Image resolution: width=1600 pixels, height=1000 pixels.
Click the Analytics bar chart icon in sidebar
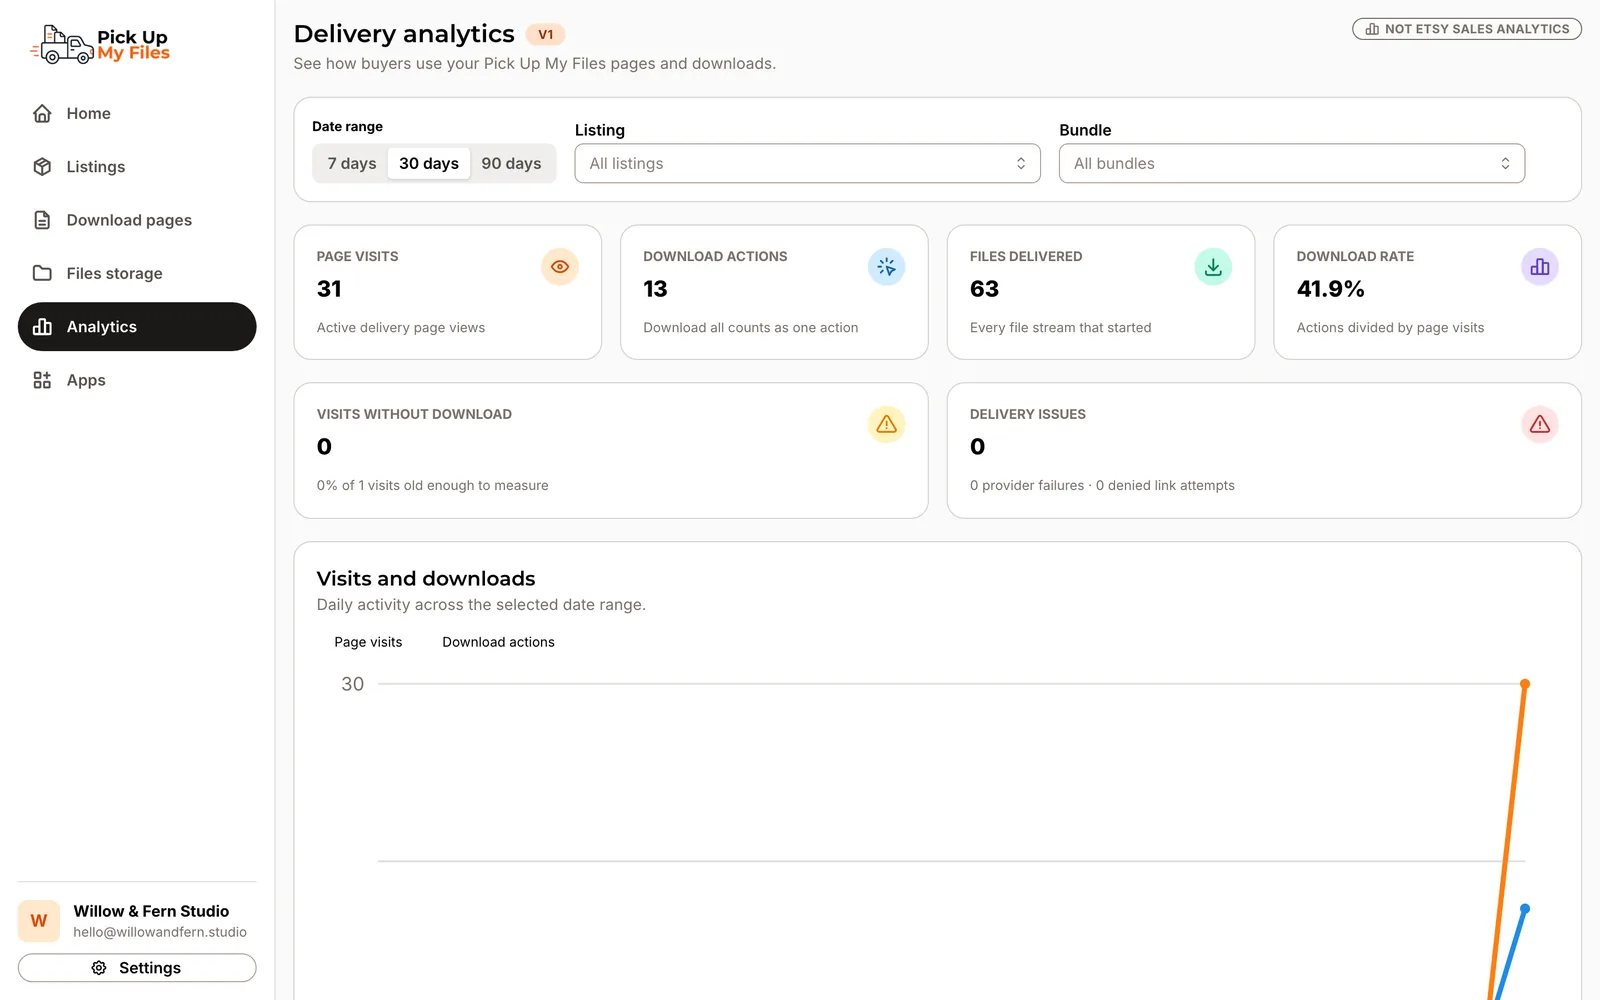[42, 327]
